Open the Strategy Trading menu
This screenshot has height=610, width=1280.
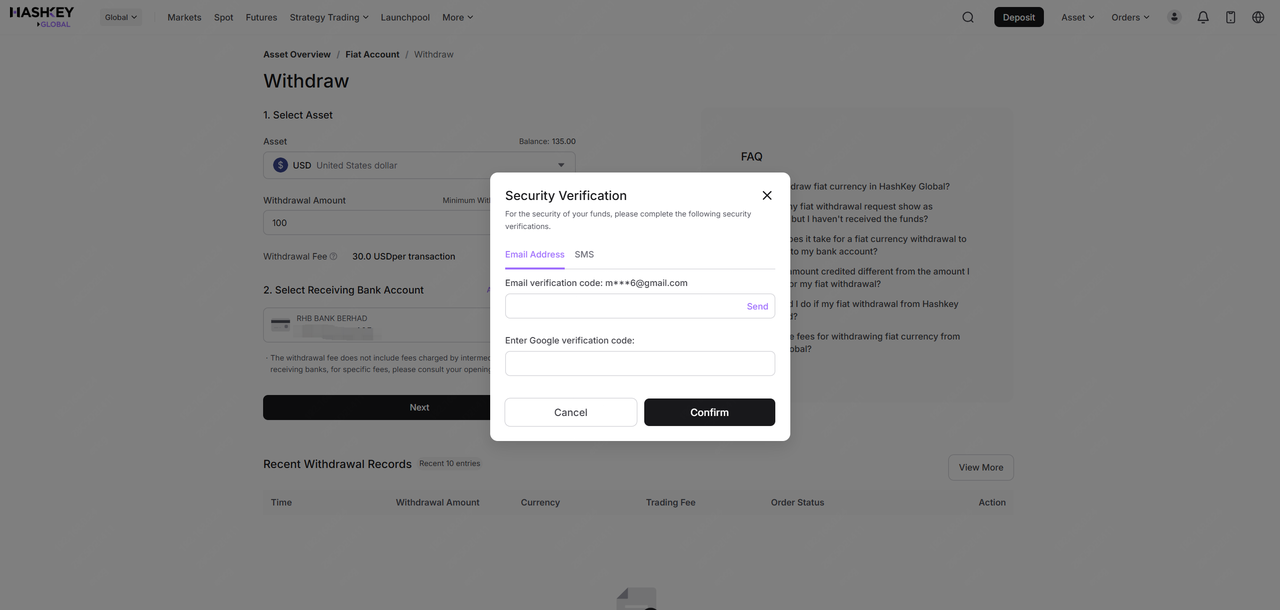329,17
